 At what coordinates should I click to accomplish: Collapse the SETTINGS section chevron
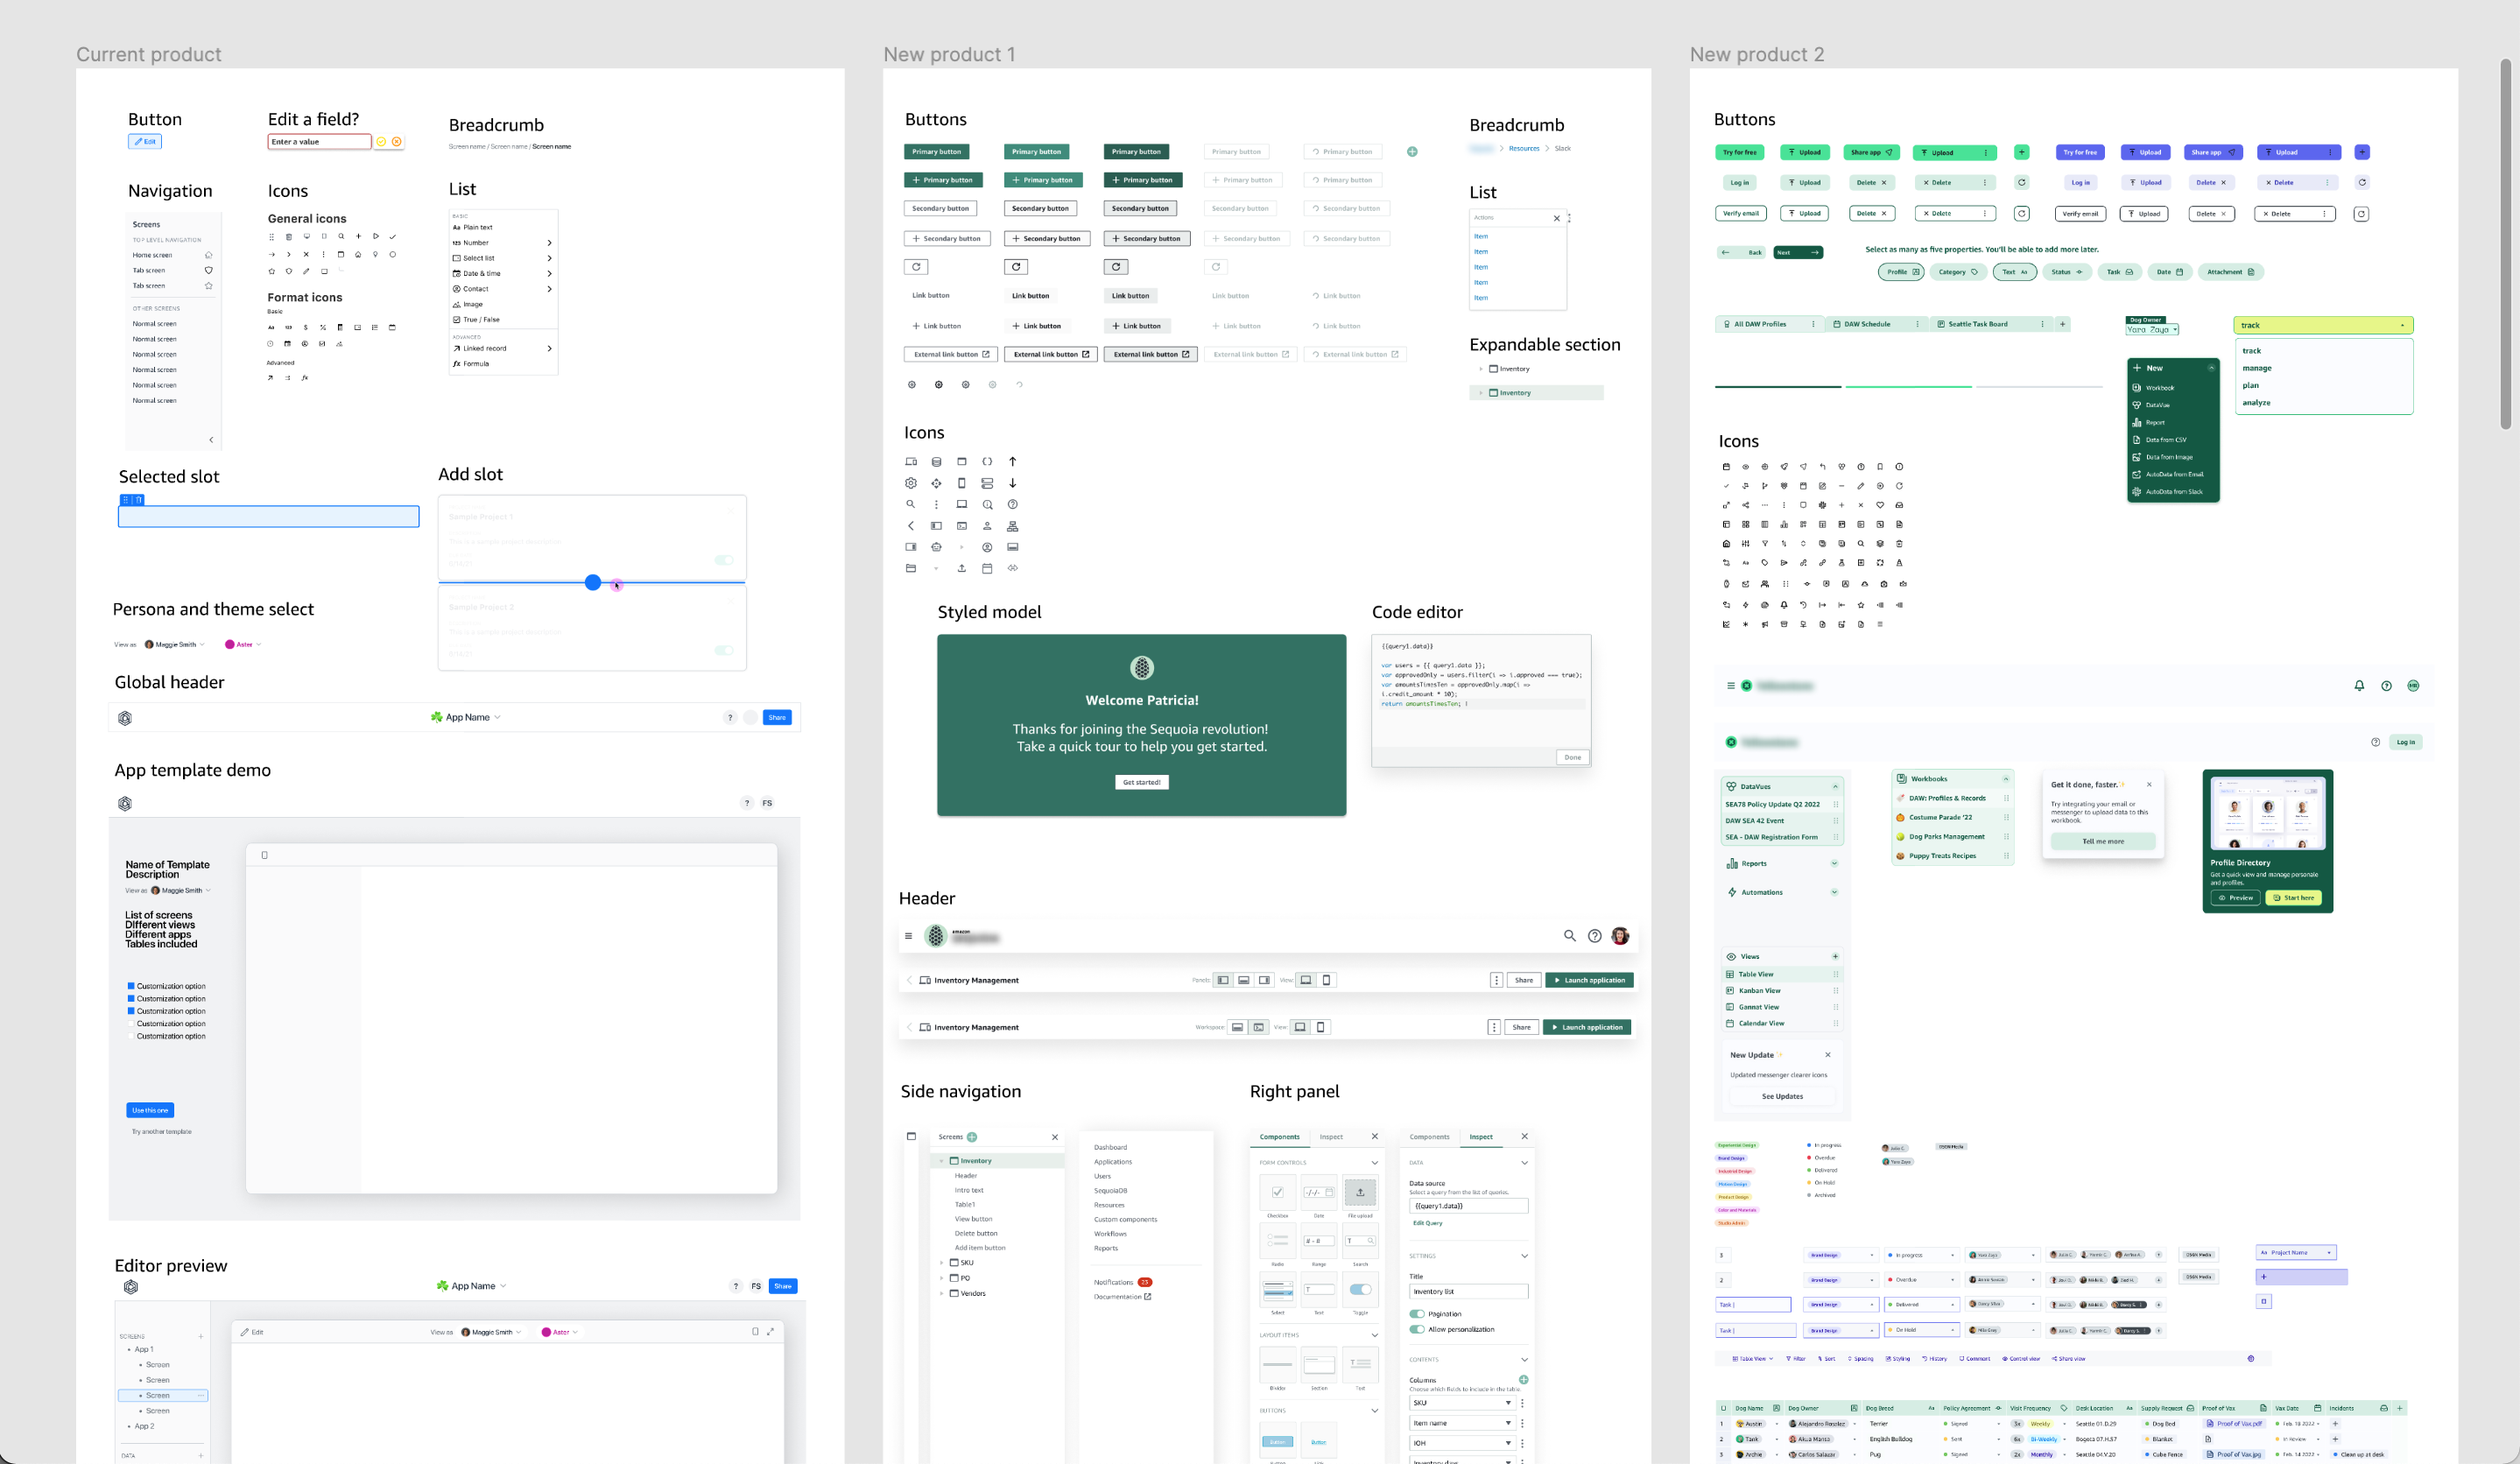click(1524, 1256)
